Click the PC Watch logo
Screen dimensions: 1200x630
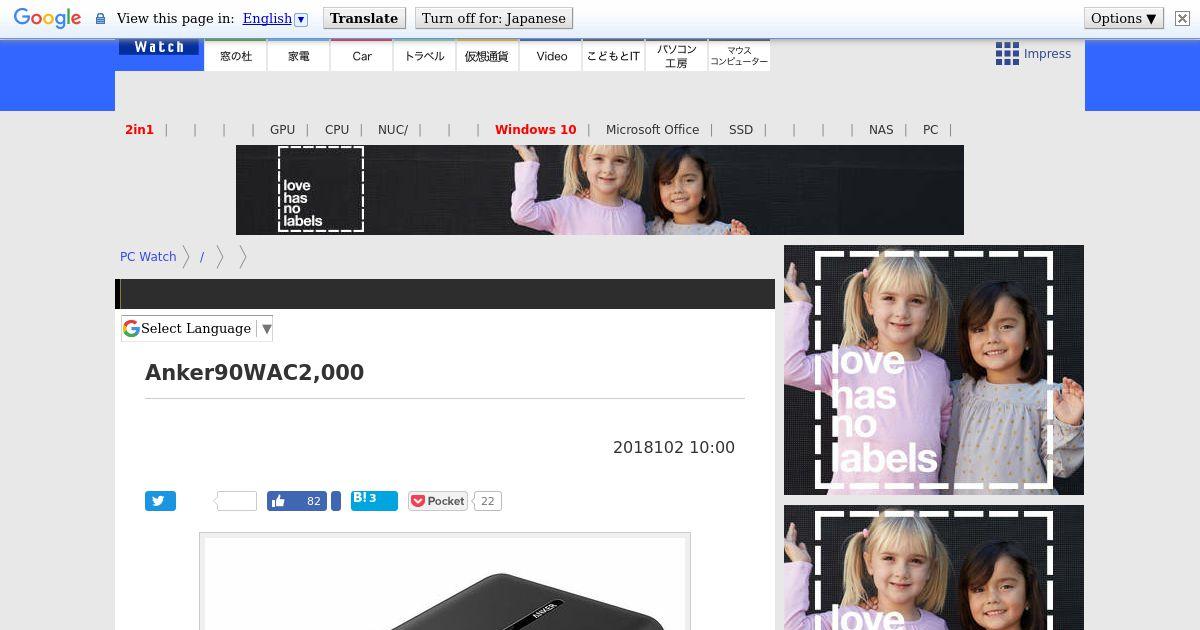click(159, 47)
